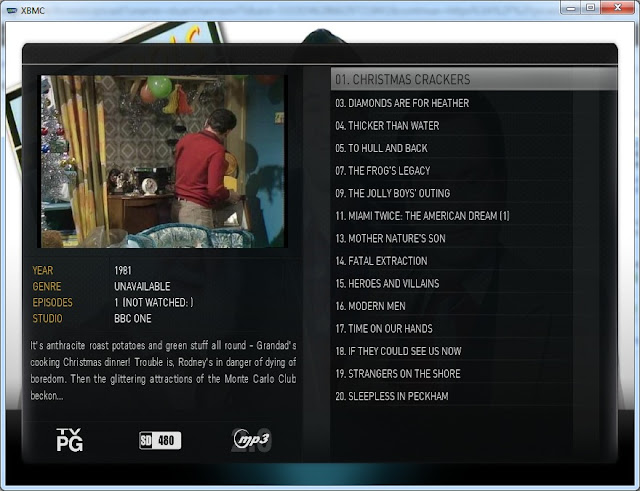The image size is (640, 491).
Task: Choose episode 05. To Hull And Back
Action: tap(473, 148)
